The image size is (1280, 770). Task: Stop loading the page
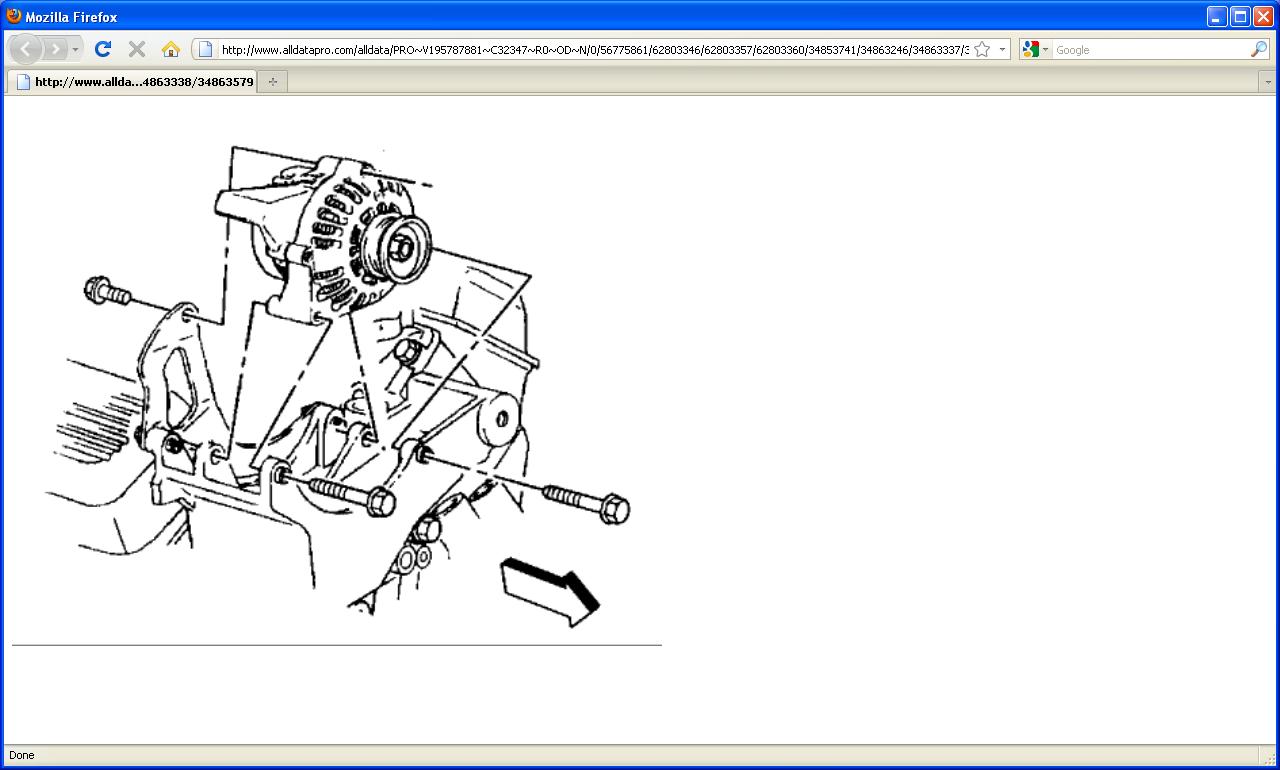[137, 49]
